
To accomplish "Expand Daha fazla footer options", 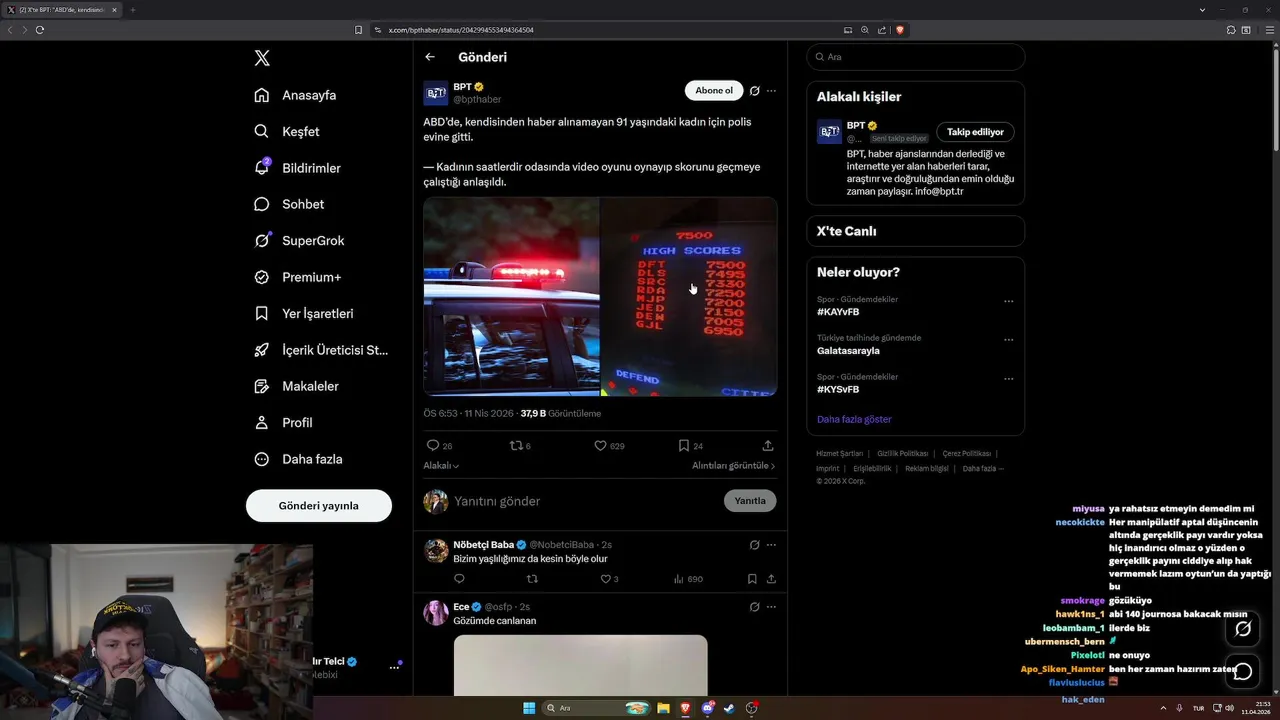I will (982, 469).
